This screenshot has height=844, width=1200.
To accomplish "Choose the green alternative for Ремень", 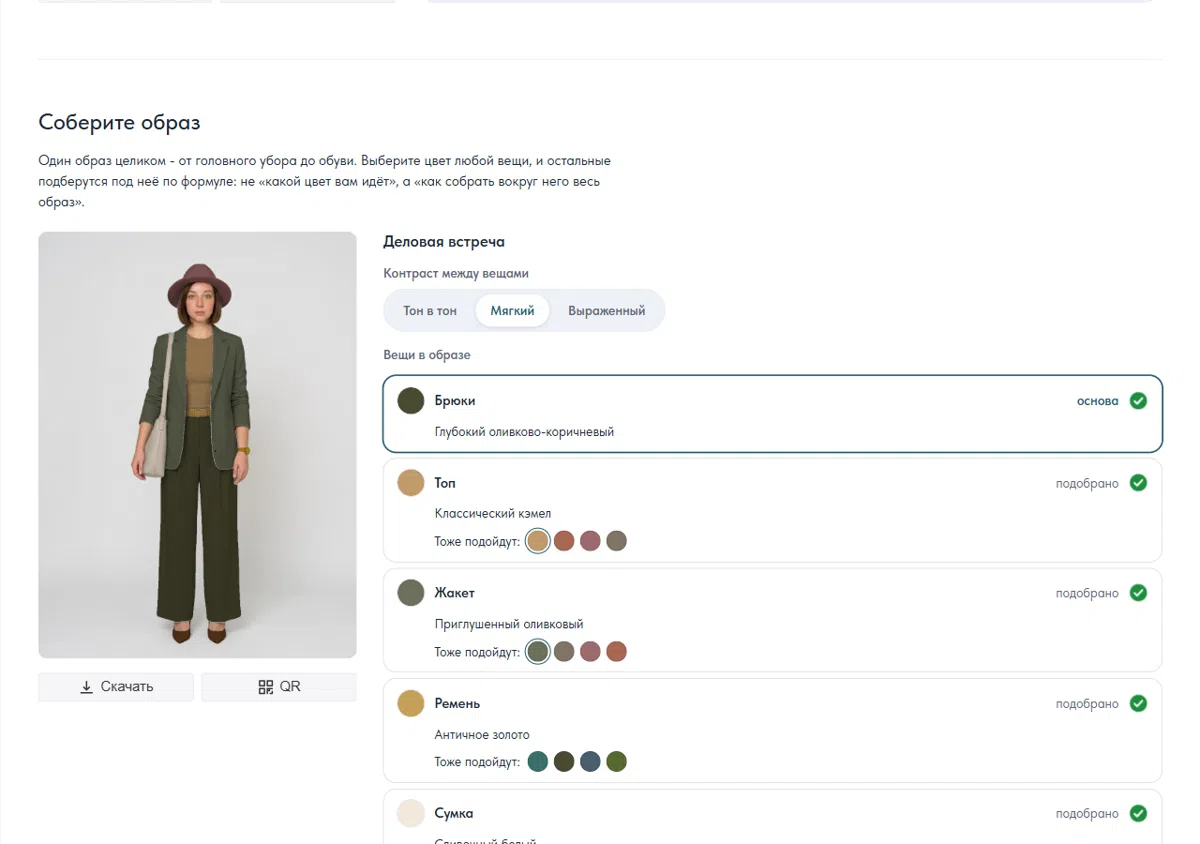I will point(616,762).
